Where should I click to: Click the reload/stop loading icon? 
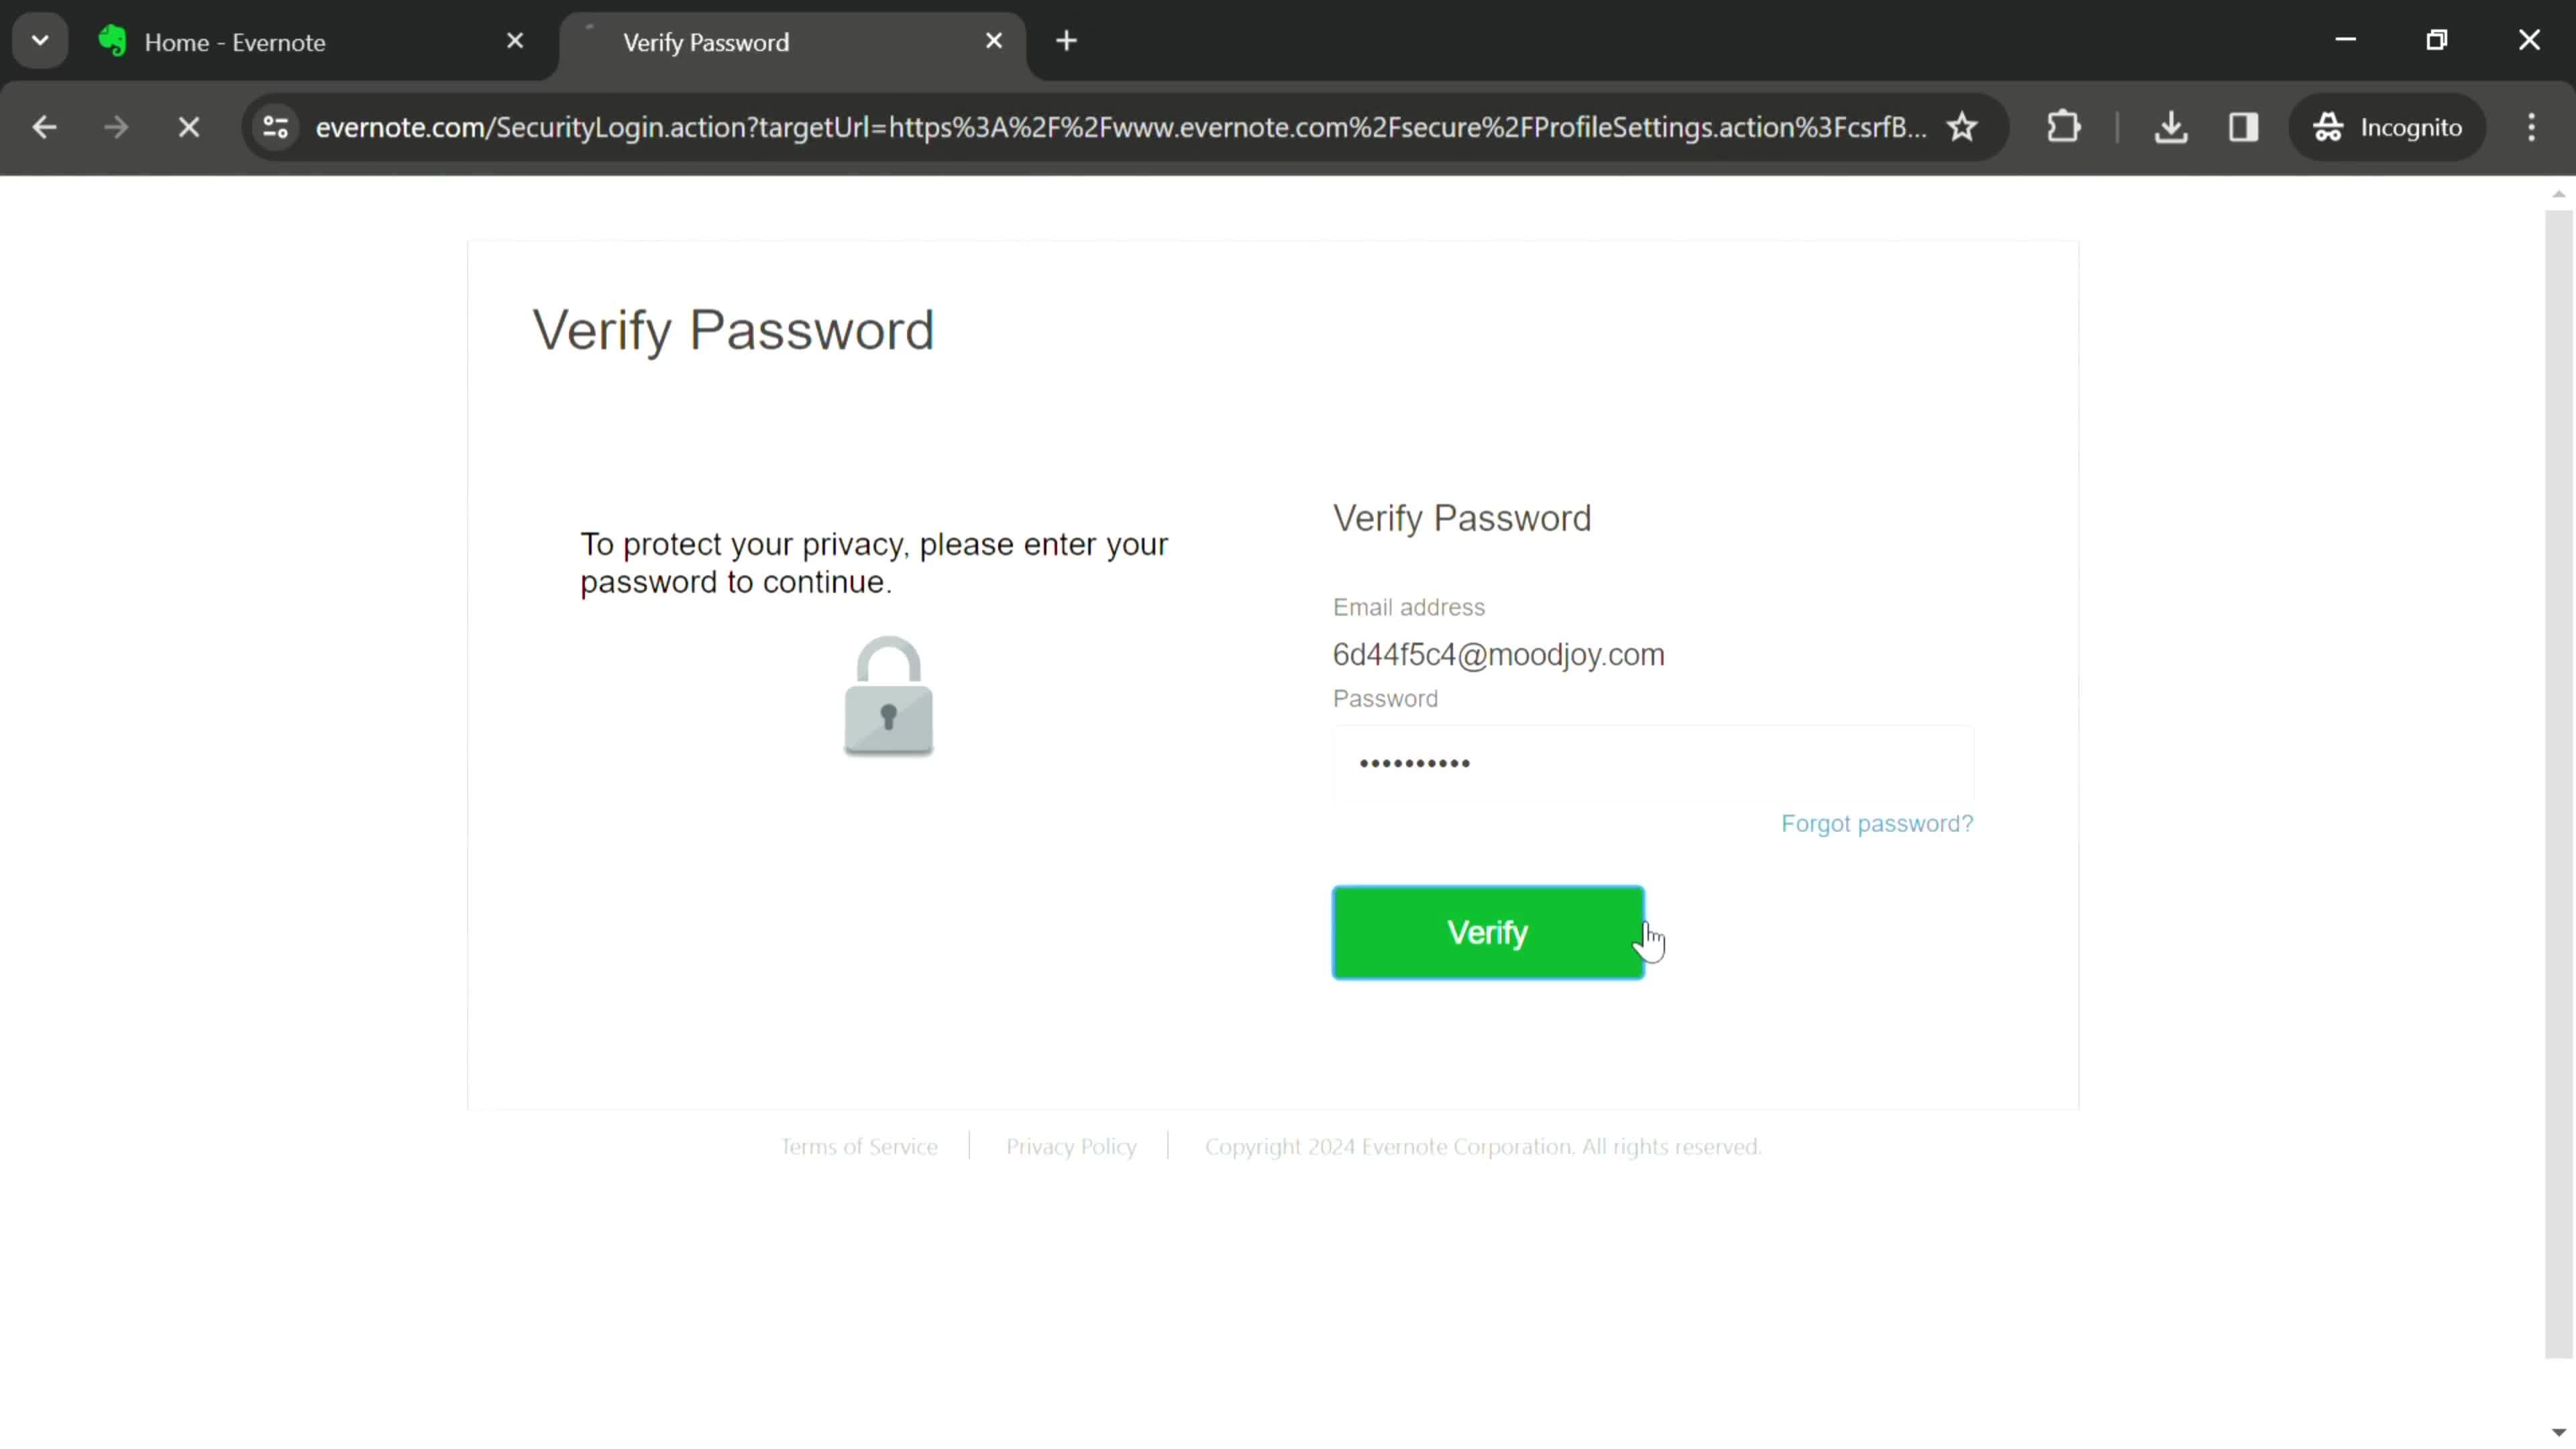(189, 125)
